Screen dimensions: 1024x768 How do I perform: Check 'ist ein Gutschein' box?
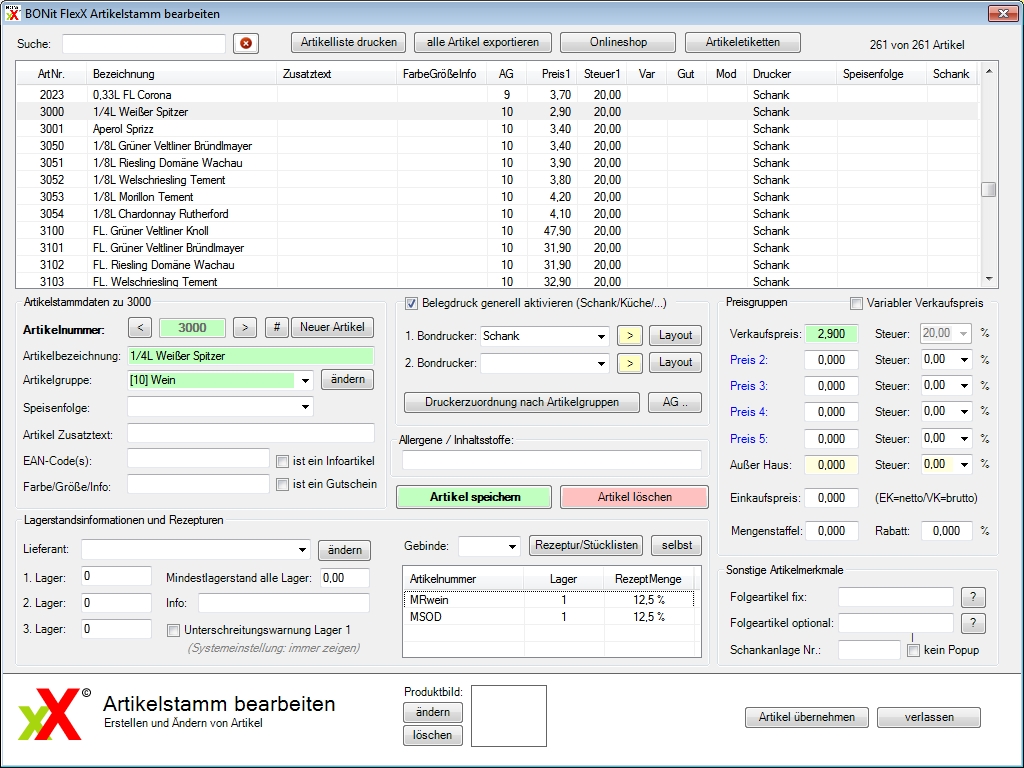coord(282,485)
